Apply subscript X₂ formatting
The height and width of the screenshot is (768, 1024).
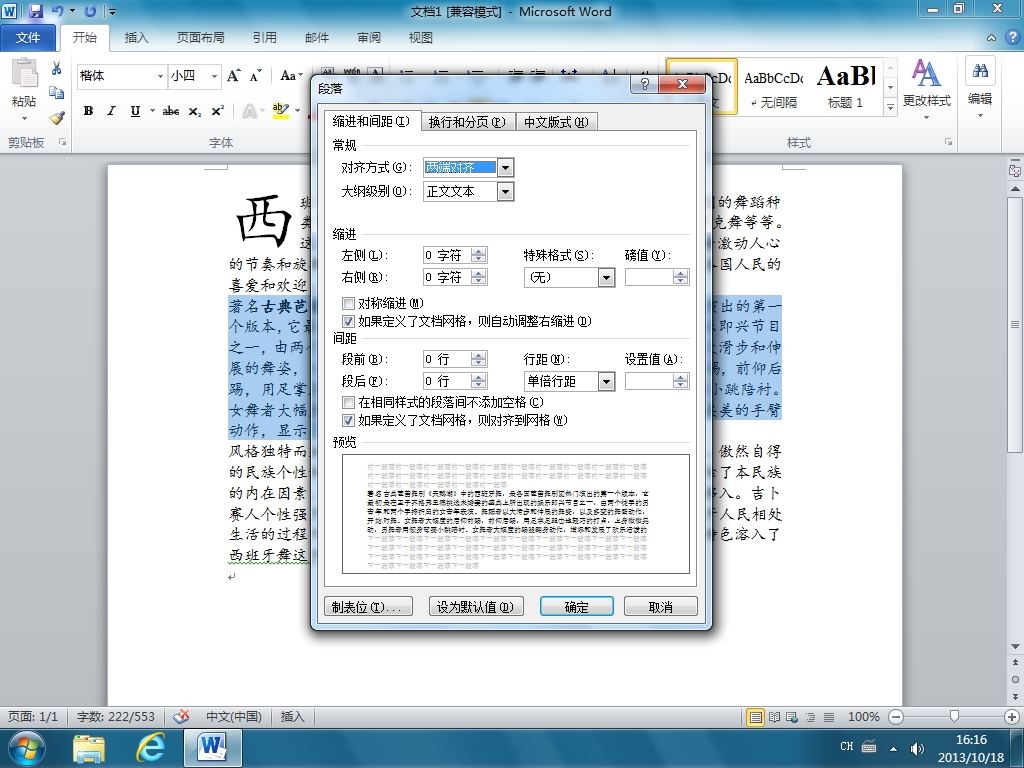point(195,112)
